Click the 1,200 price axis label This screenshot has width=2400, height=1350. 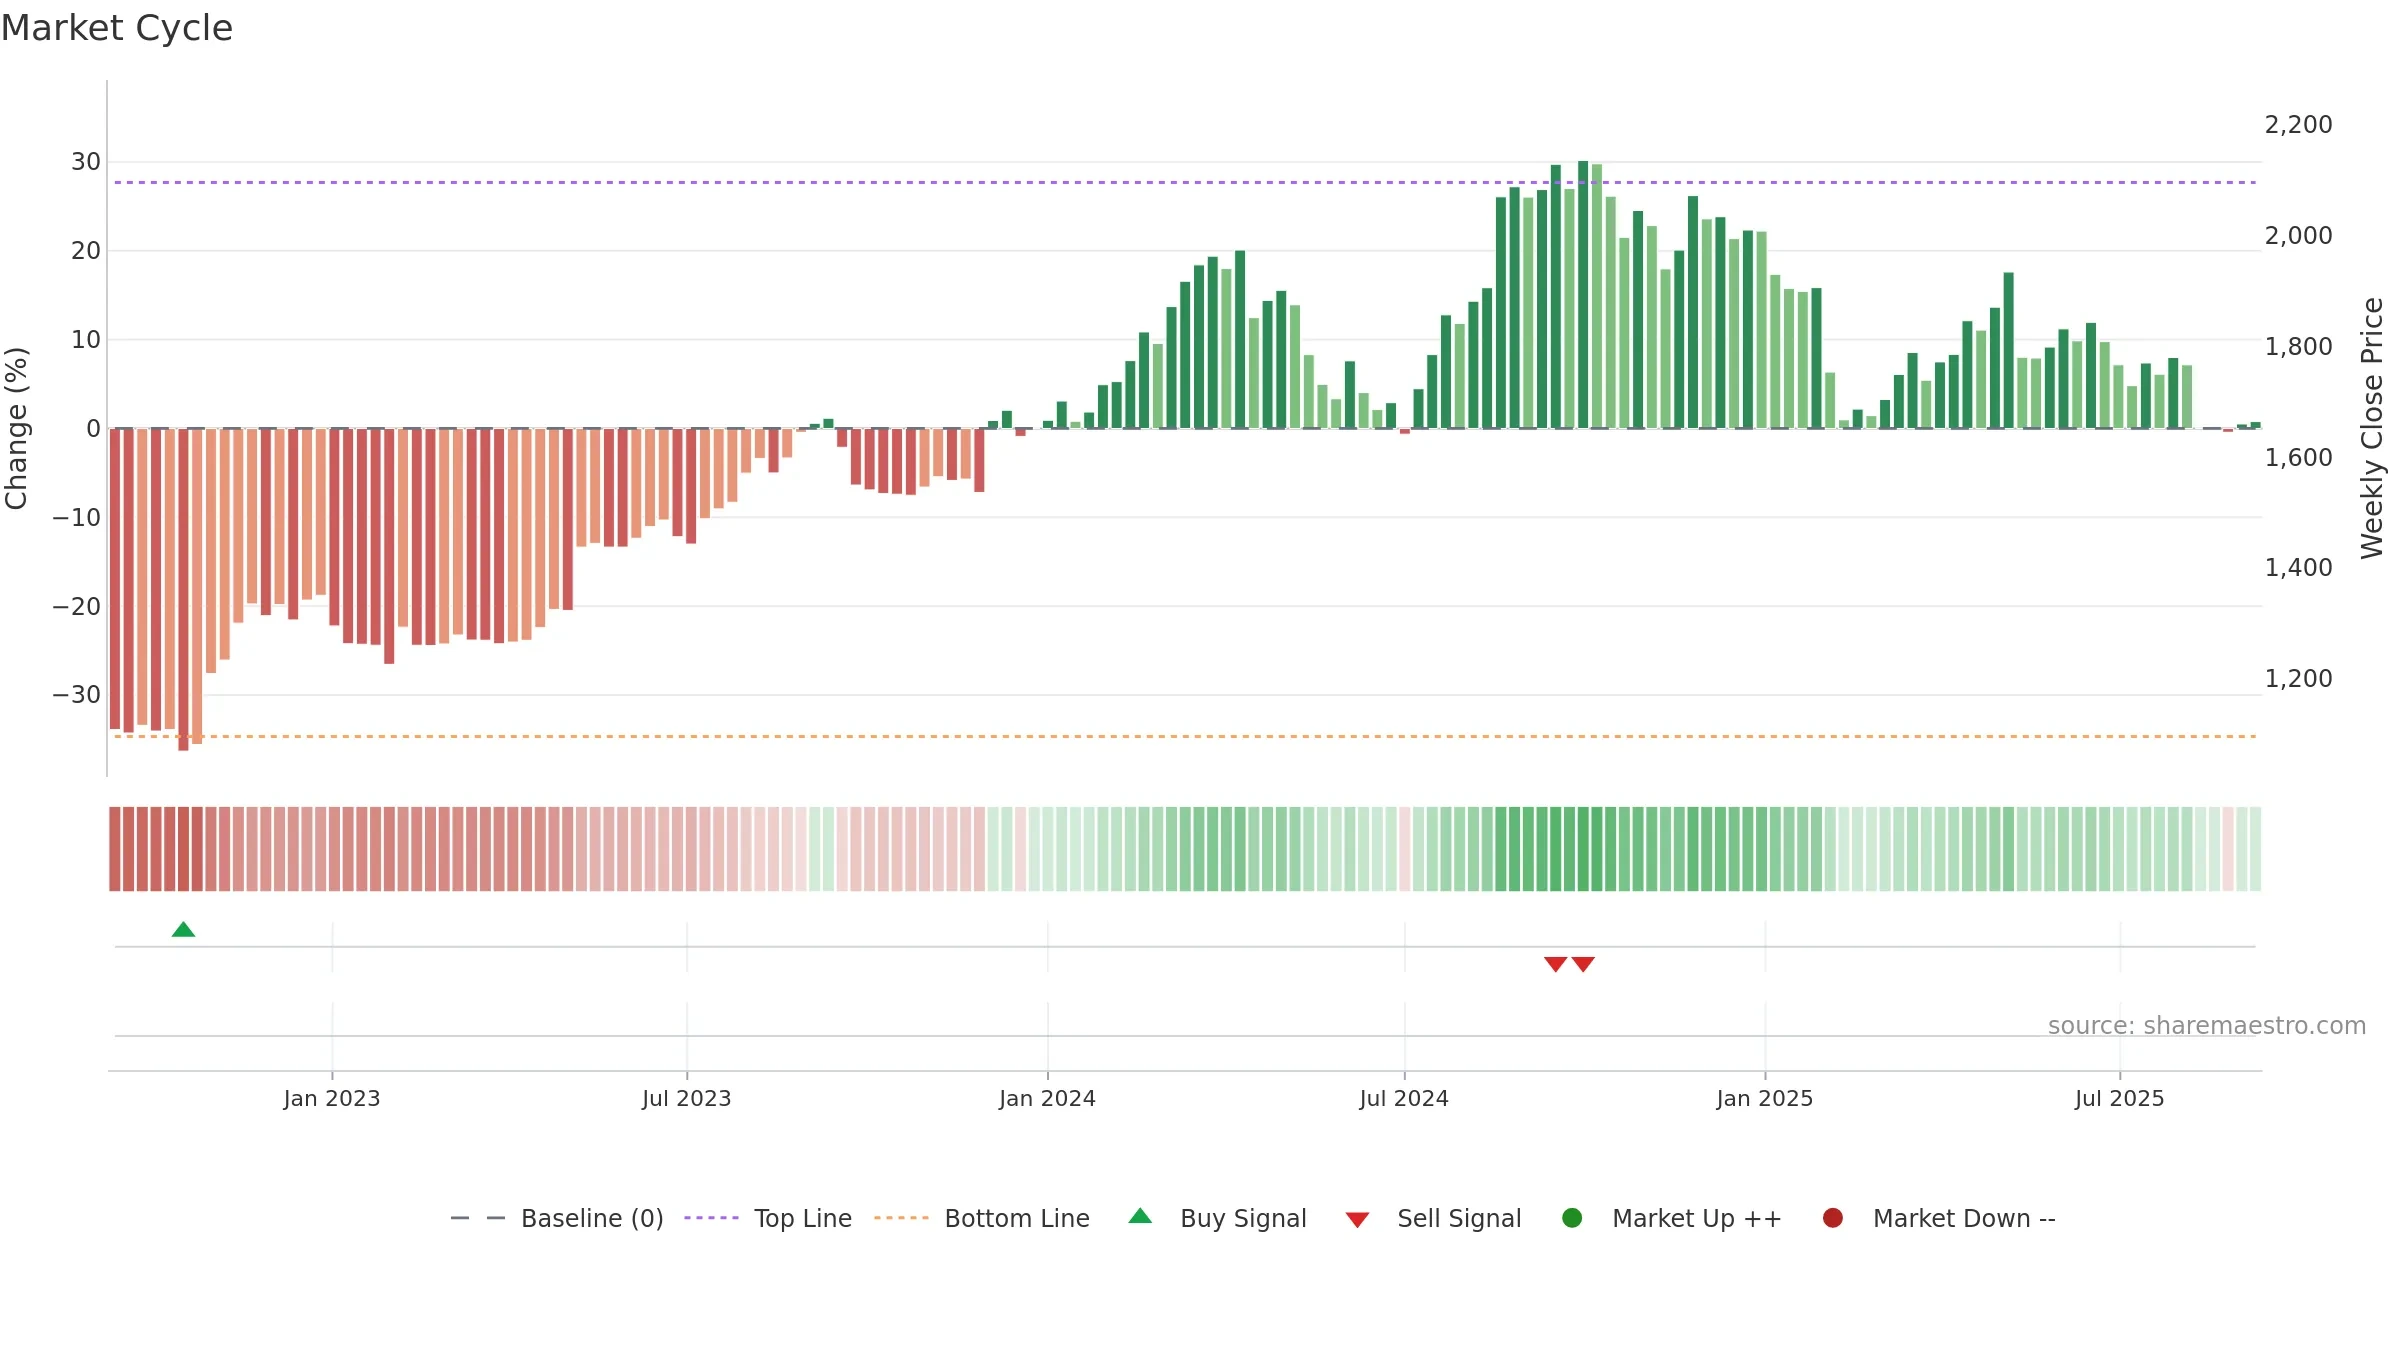tap(2299, 679)
